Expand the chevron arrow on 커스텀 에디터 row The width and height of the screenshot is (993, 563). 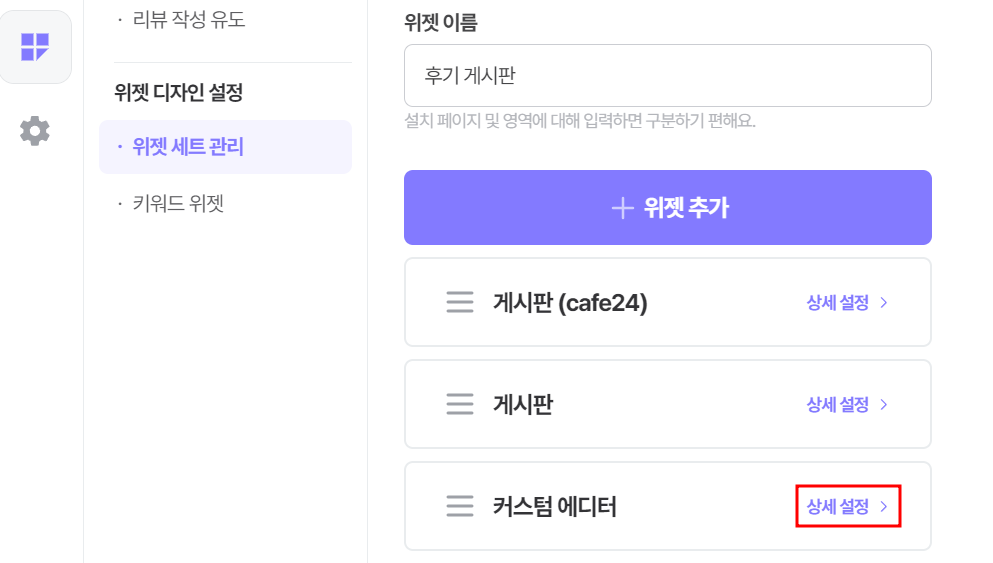click(884, 507)
